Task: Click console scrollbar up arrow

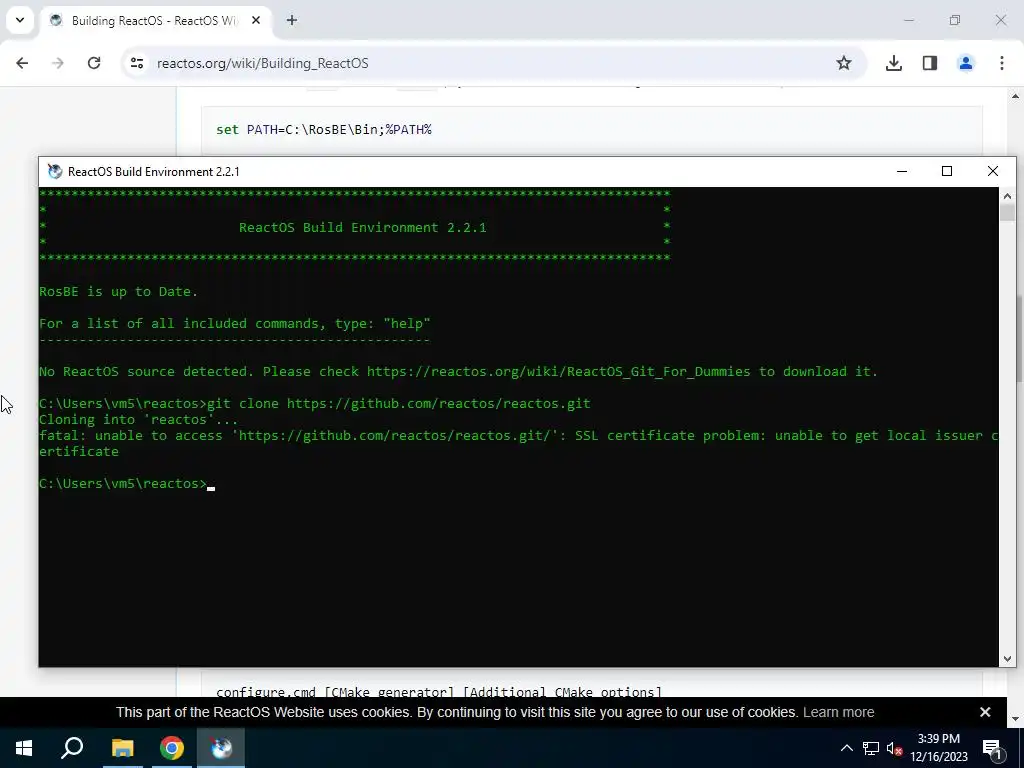Action: [x=1007, y=195]
